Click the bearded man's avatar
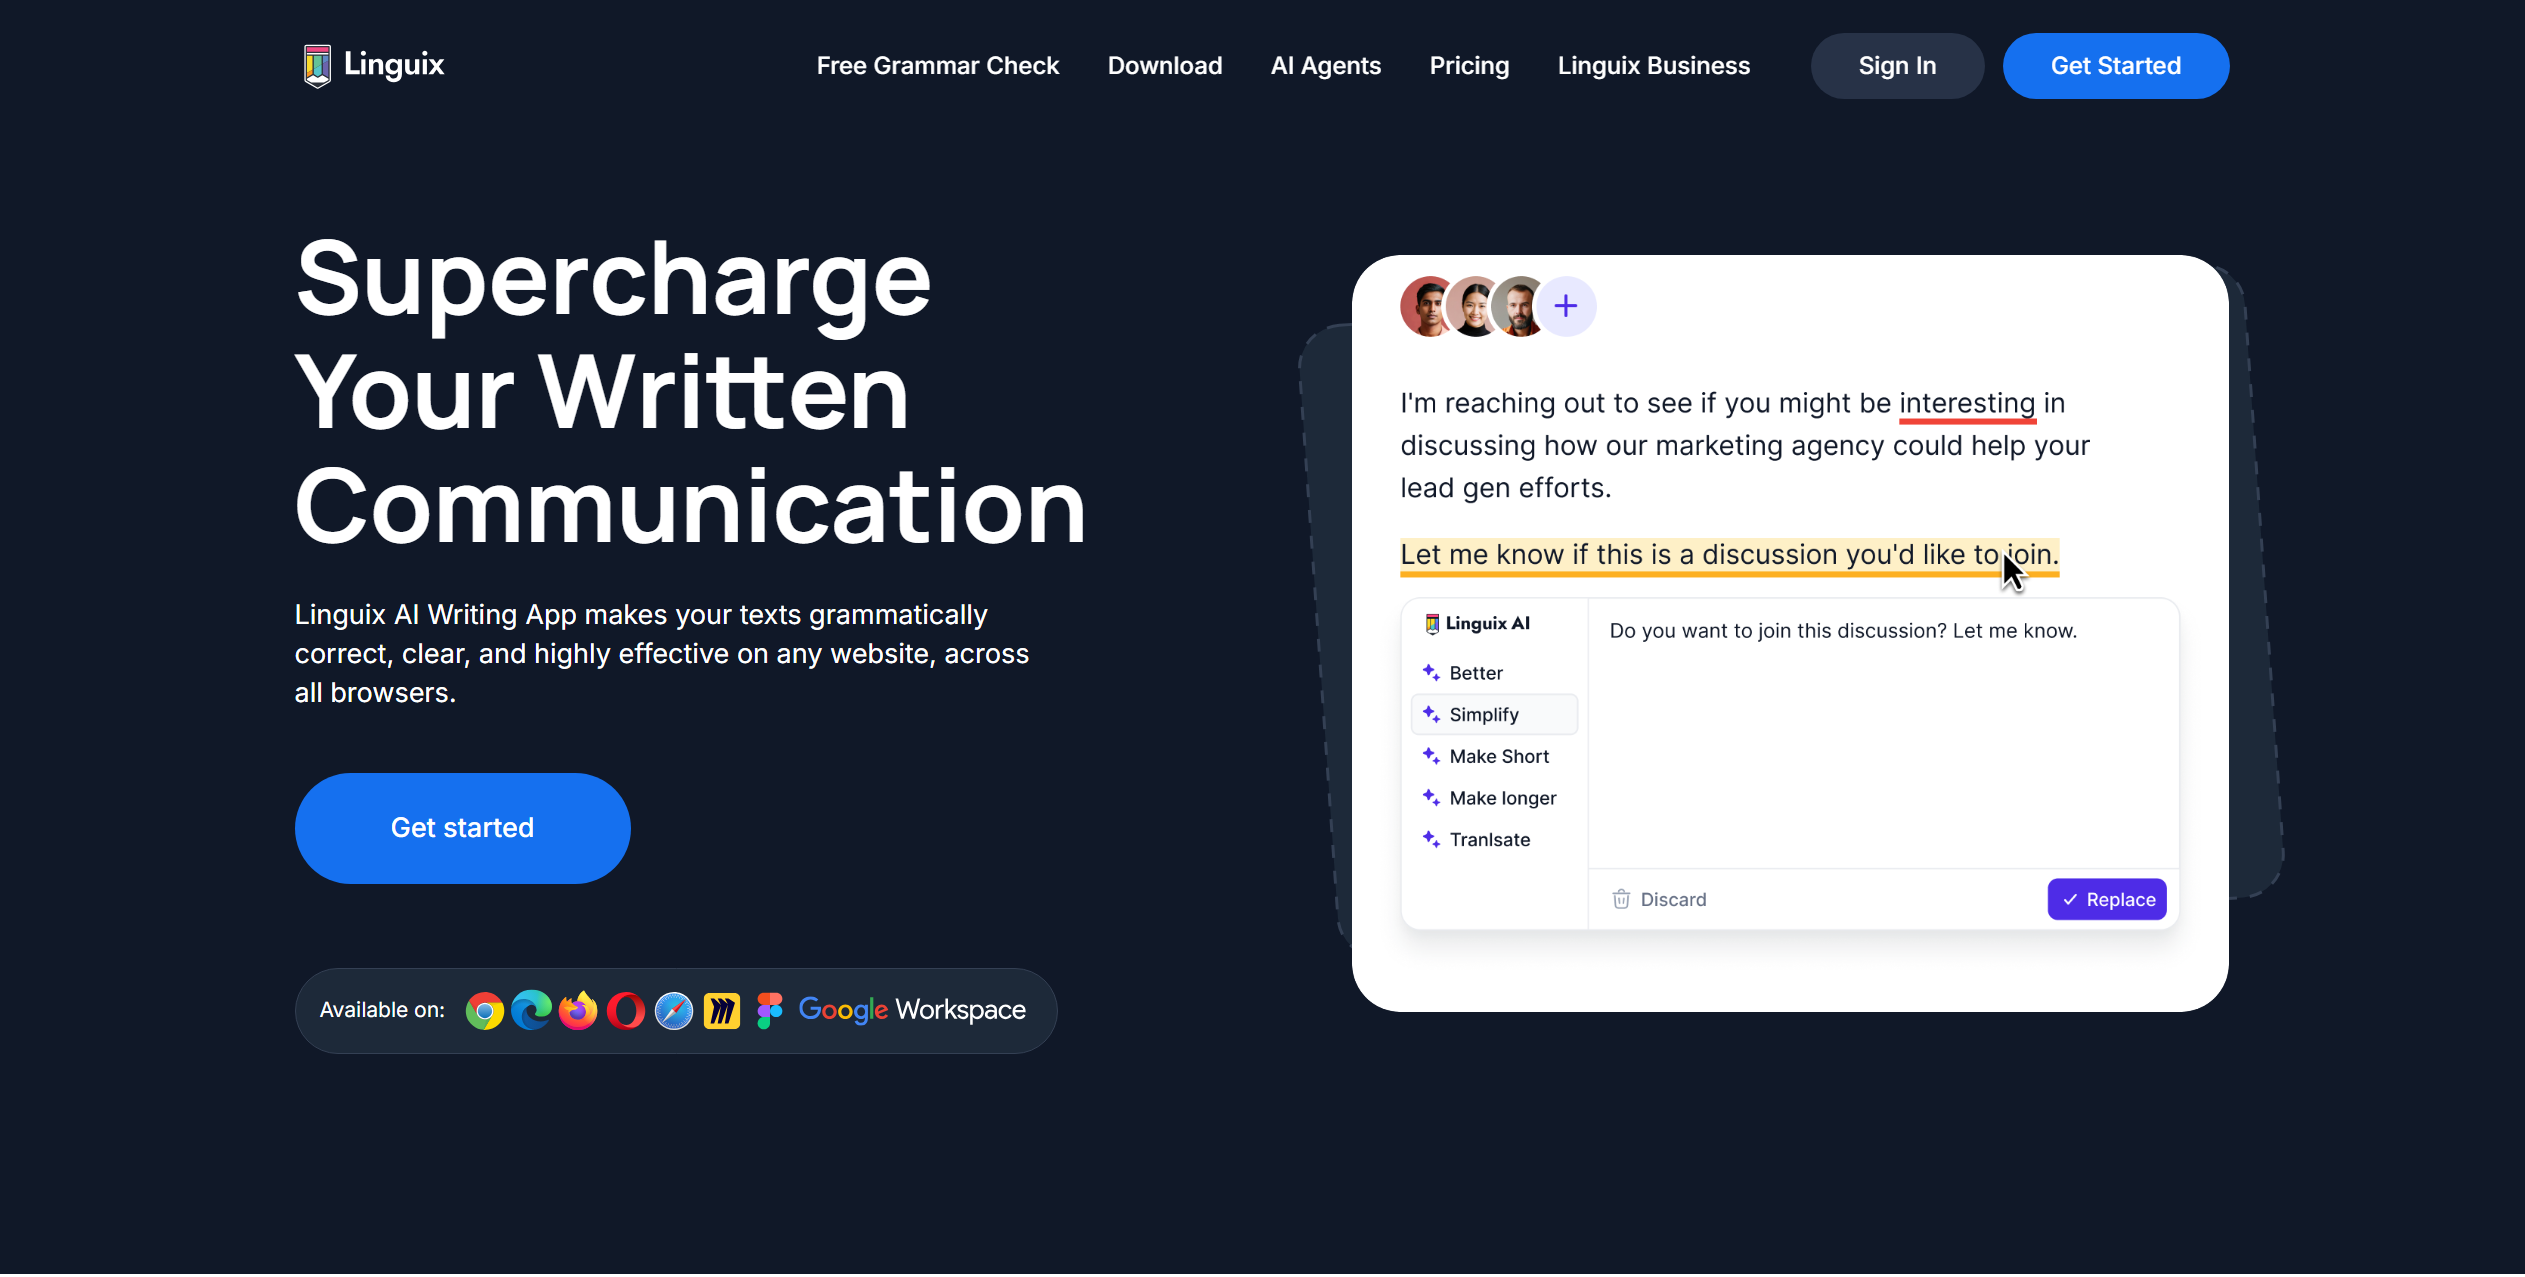2525x1277 pixels. (1519, 306)
